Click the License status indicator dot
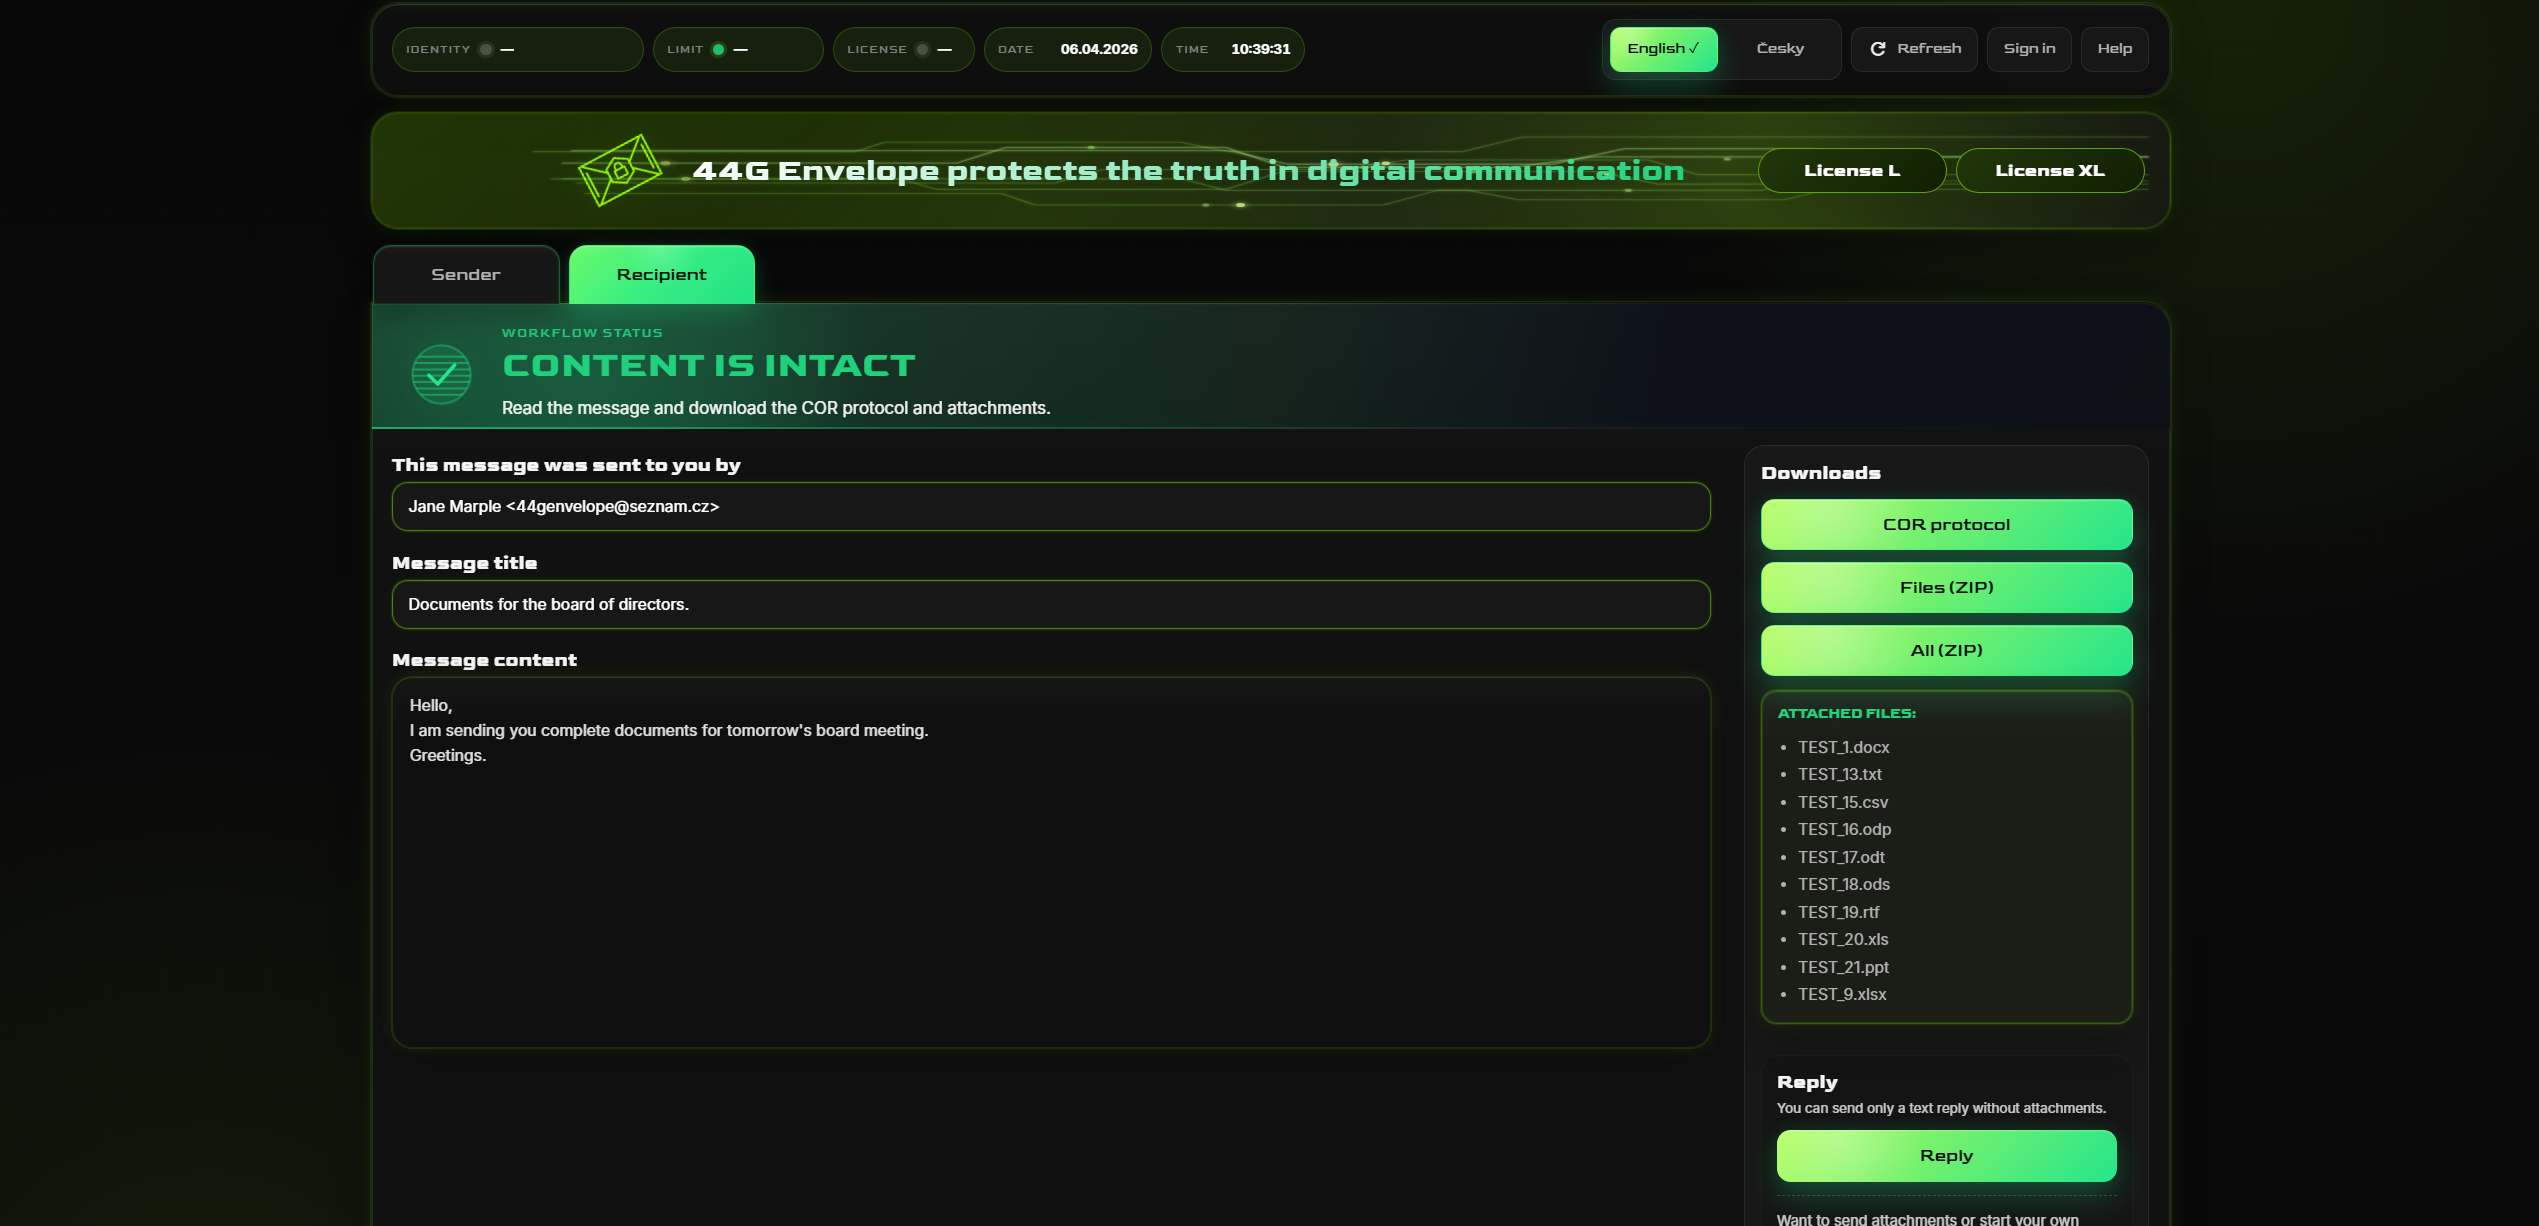The height and width of the screenshot is (1226, 2539). point(922,50)
